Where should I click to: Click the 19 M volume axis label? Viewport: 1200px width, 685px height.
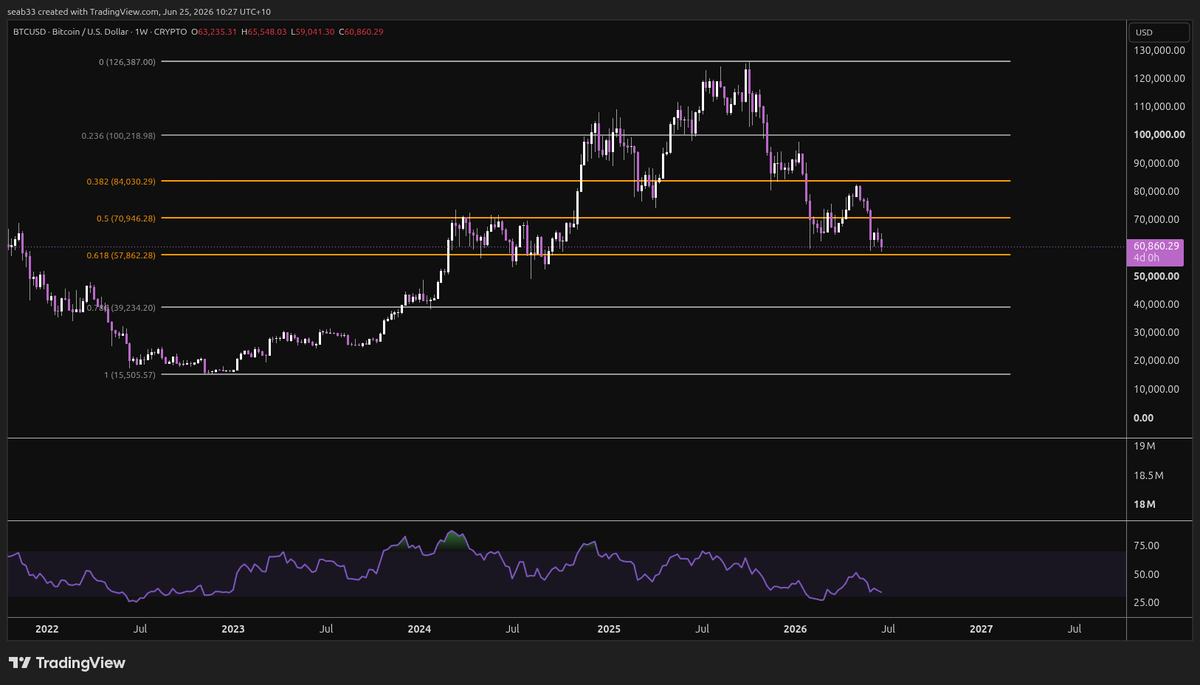(1146, 445)
